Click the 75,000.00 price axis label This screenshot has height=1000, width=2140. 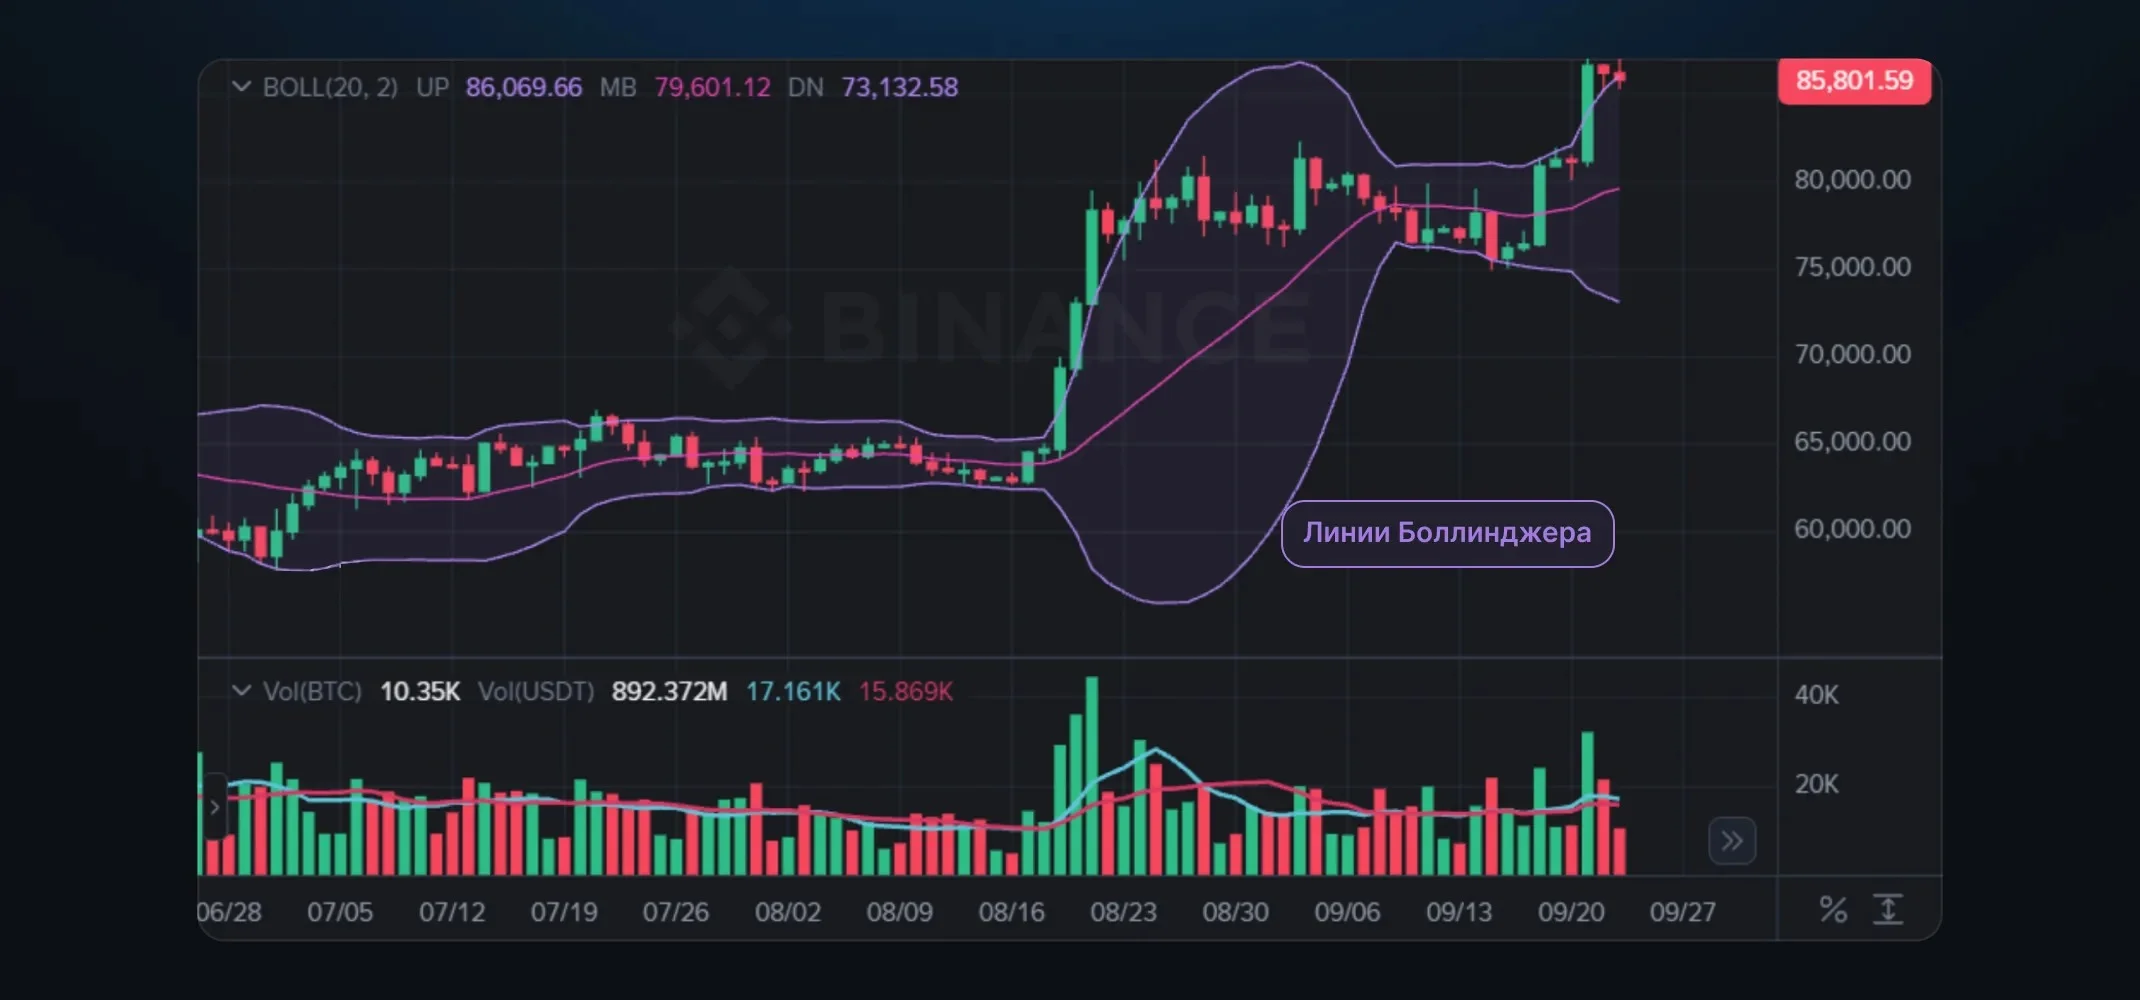[1852, 267]
